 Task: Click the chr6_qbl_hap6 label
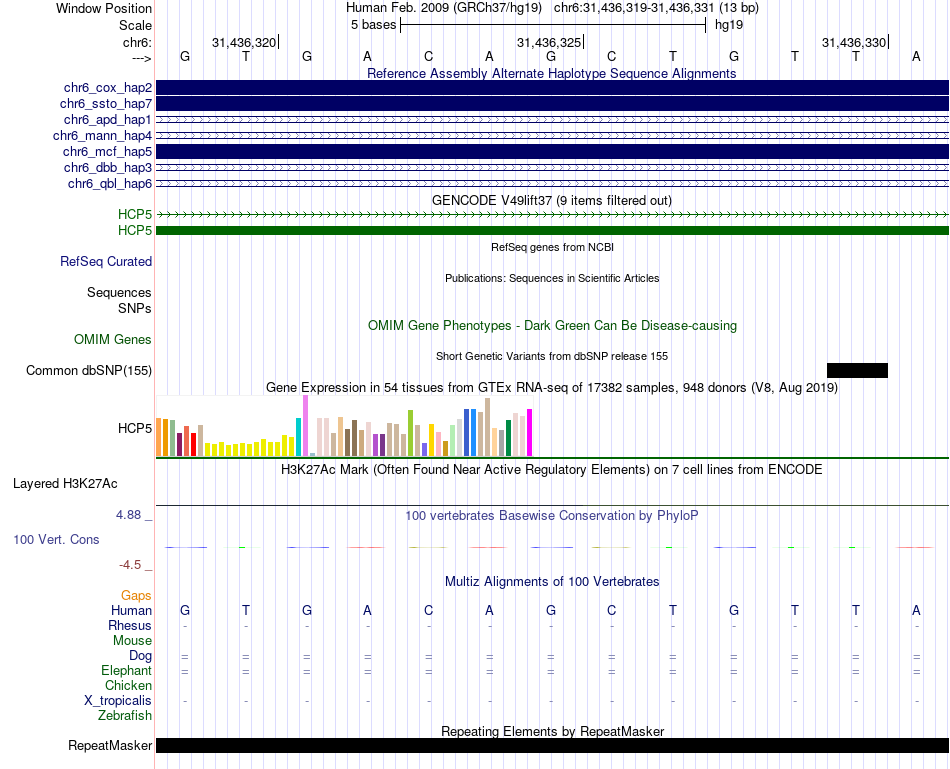click(110, 184)
